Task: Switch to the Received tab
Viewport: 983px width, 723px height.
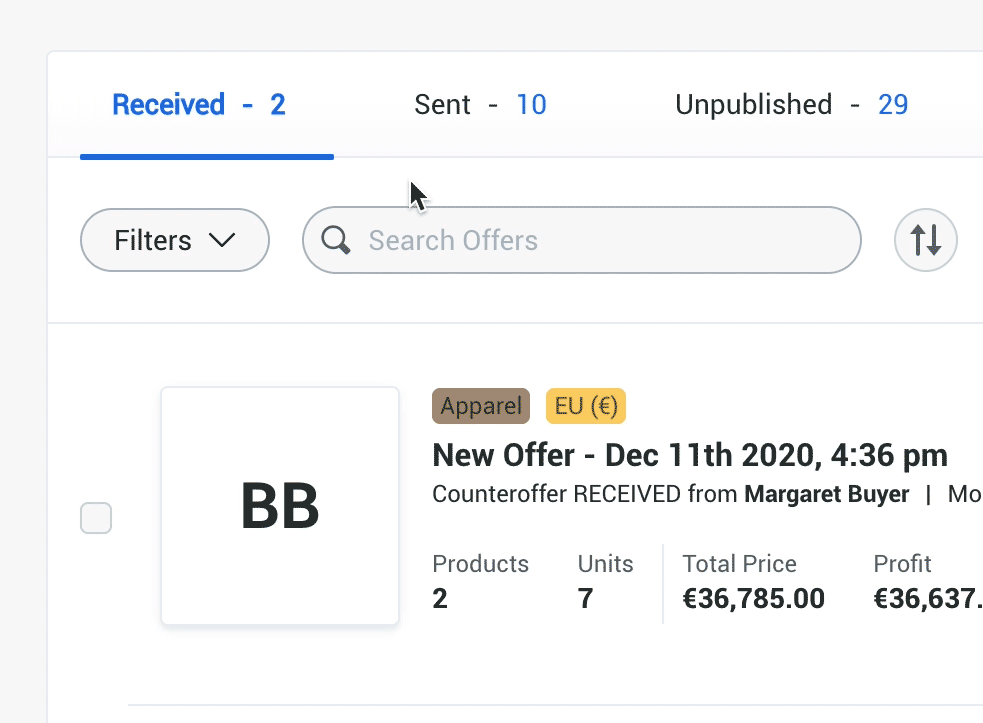Action: click(199, 105)
